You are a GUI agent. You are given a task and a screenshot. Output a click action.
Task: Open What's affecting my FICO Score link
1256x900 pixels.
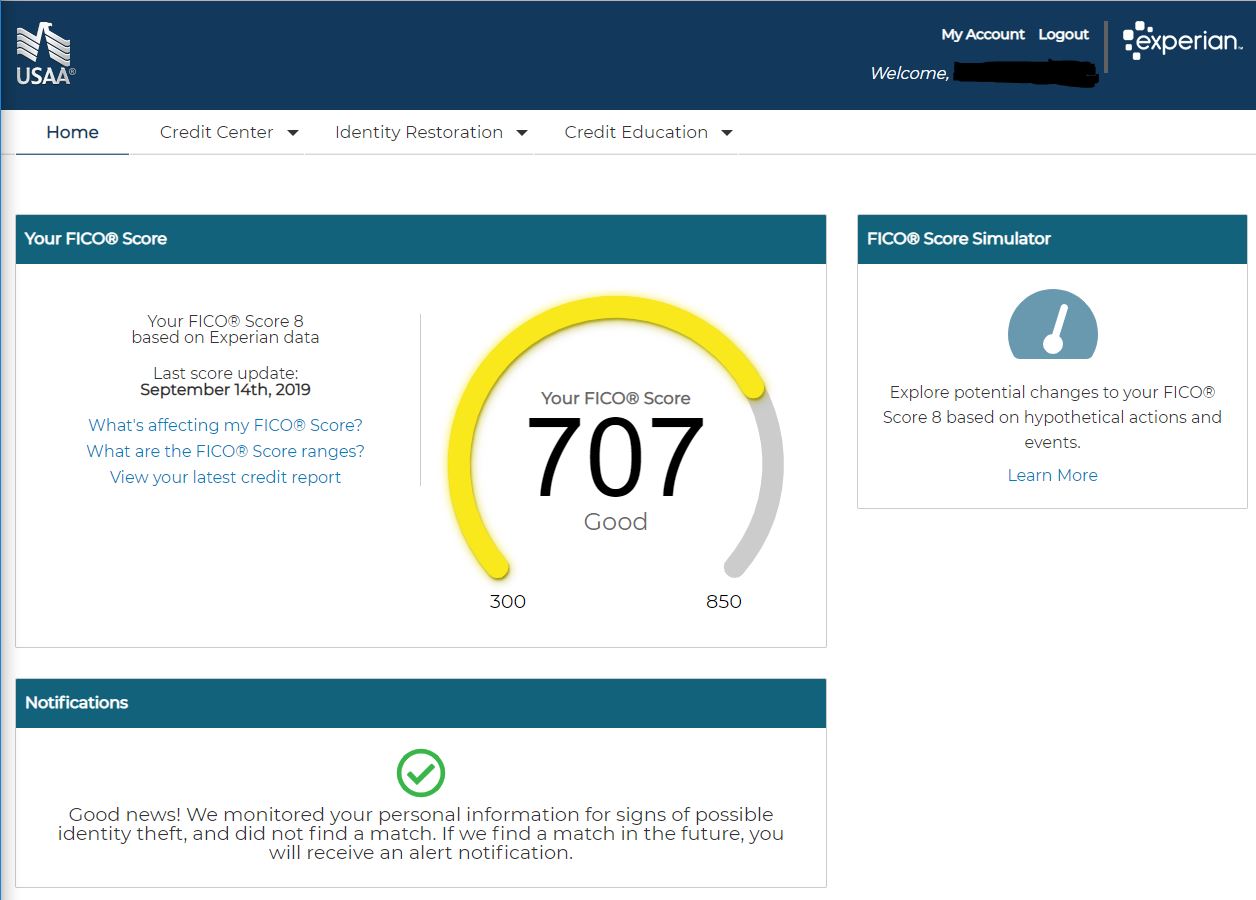pos(226,425)
